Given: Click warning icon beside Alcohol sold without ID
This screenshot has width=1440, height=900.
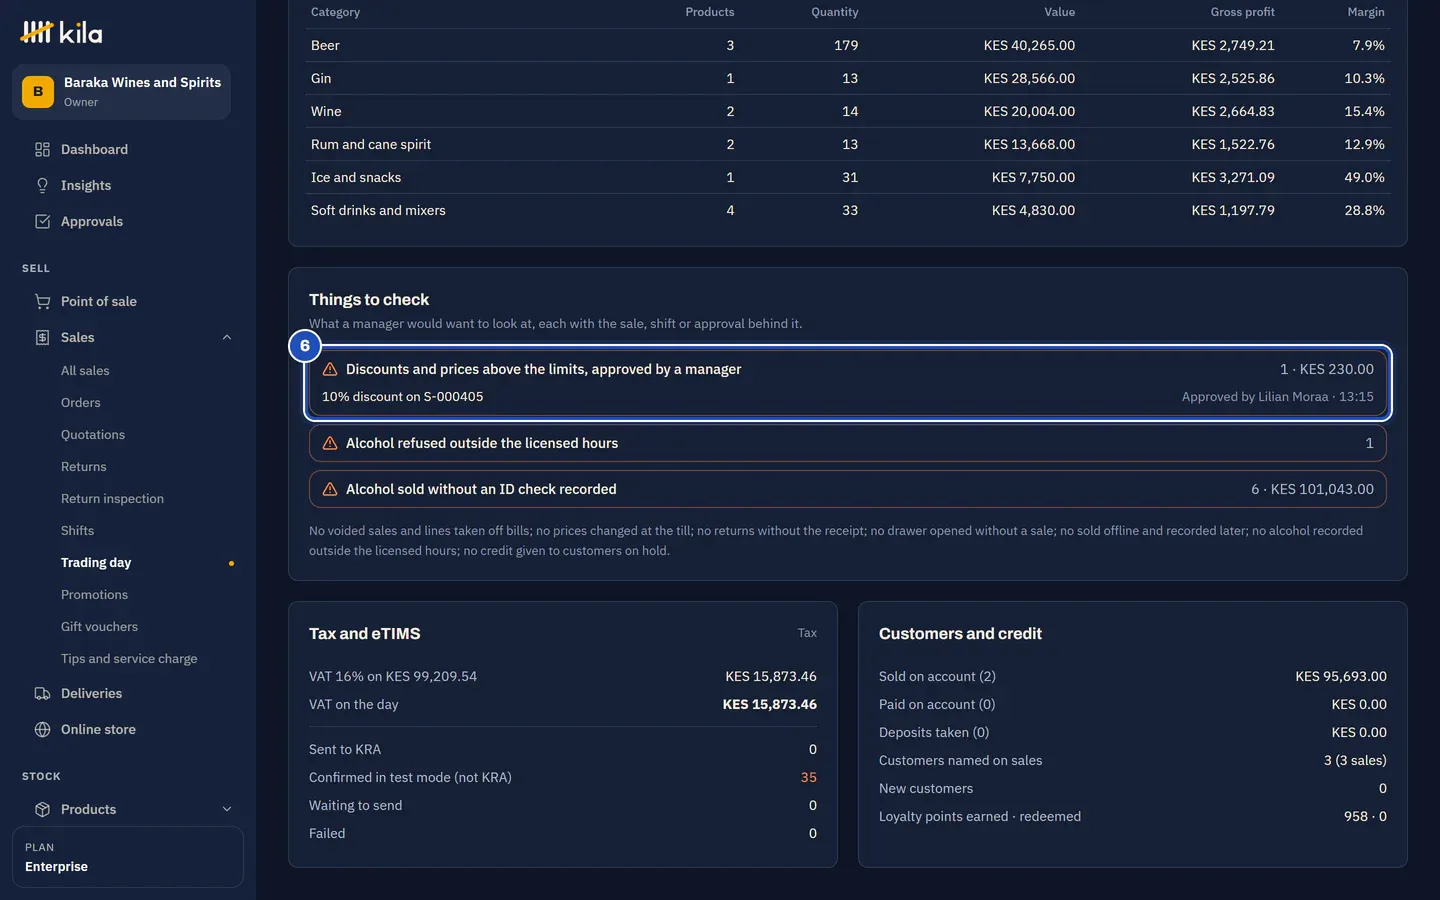Looking at the screenshot, I should click(330, 490).
